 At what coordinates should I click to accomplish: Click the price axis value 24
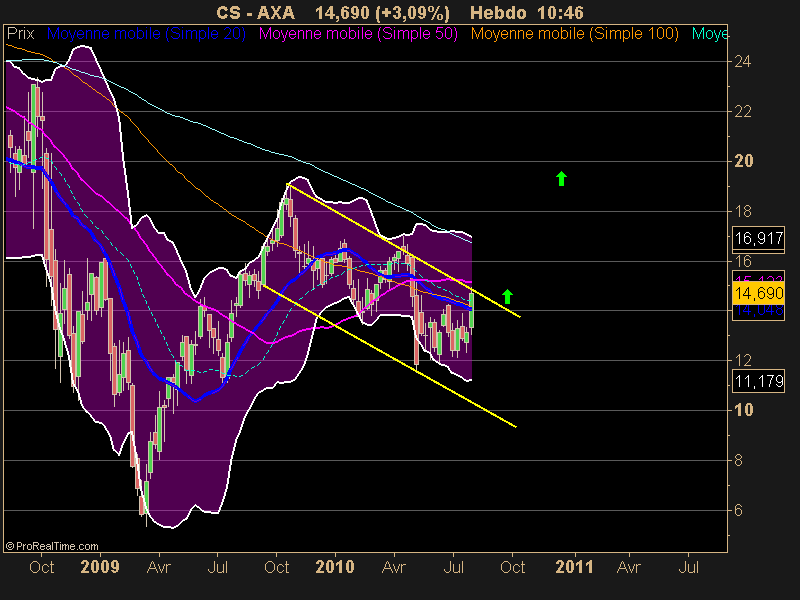[742, 61]
